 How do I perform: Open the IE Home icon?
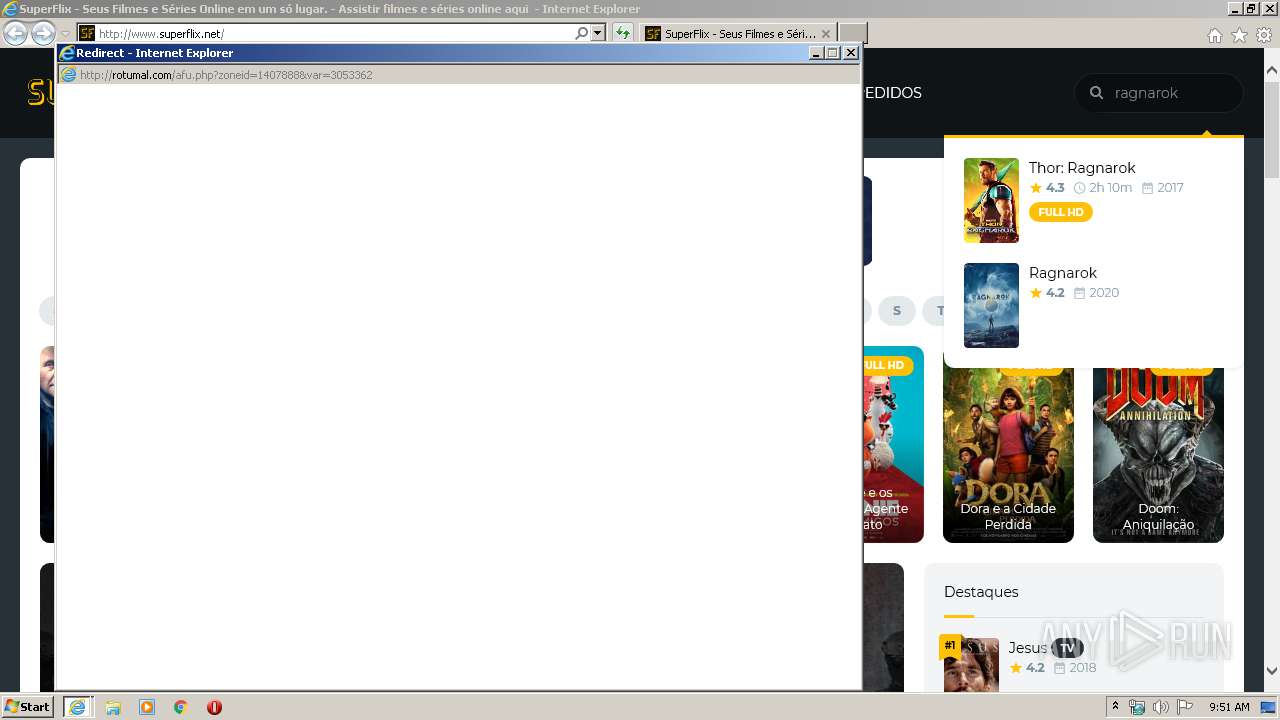(x=1215, y=35)
